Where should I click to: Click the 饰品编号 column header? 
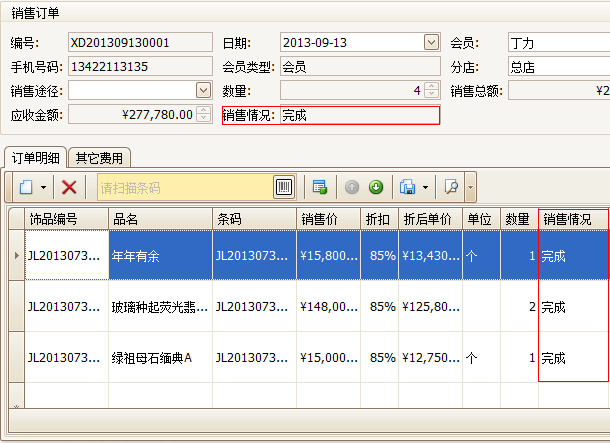[67, 219]
